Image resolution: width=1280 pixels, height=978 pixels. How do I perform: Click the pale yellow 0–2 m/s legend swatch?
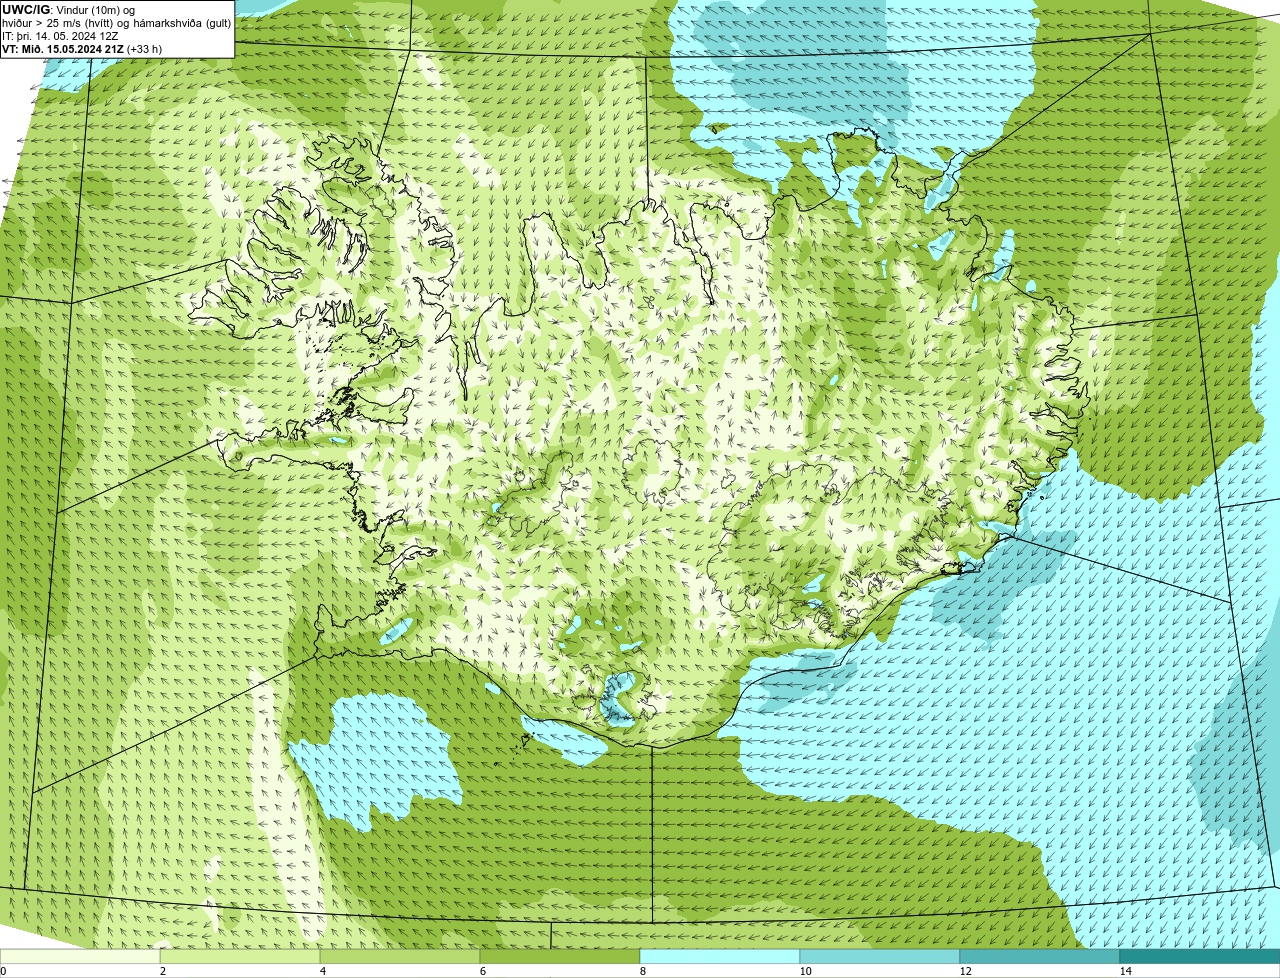(x=80, y=956)
